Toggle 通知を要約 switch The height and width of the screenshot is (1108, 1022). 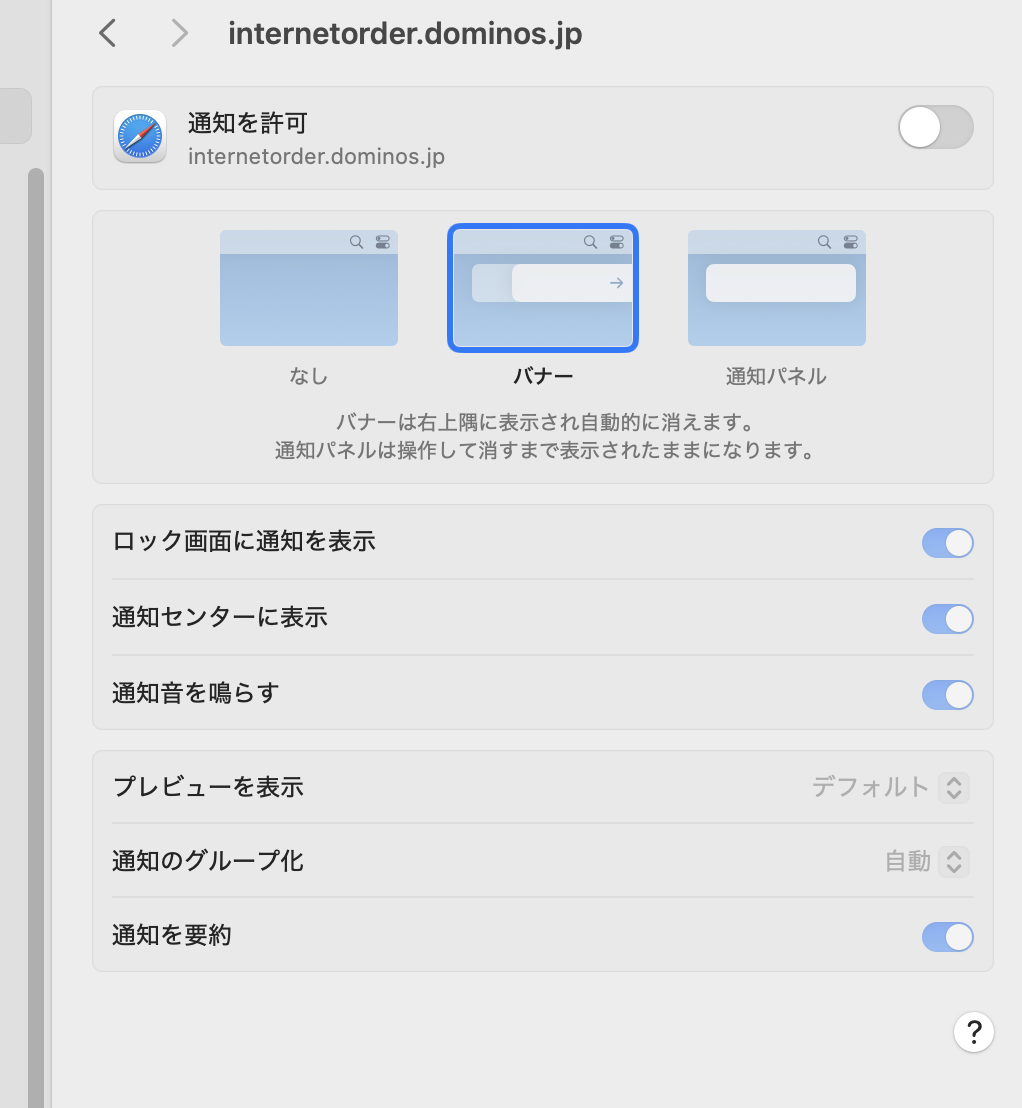(x=947, y=937)
